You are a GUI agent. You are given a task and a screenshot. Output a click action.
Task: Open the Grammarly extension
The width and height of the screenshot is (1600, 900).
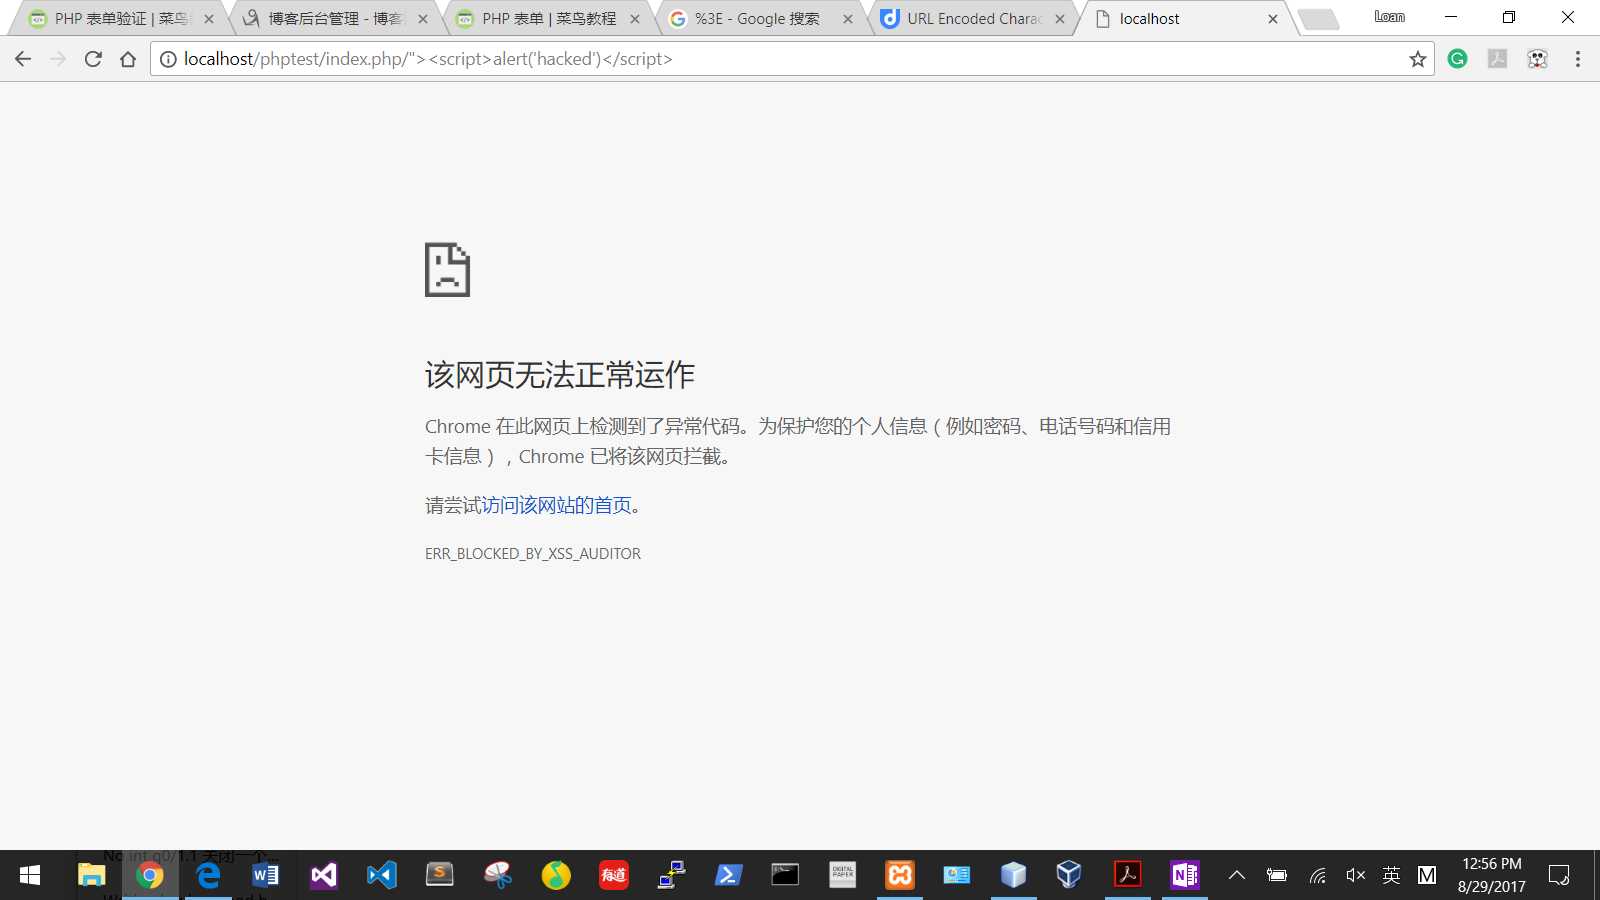point(1457,59)
